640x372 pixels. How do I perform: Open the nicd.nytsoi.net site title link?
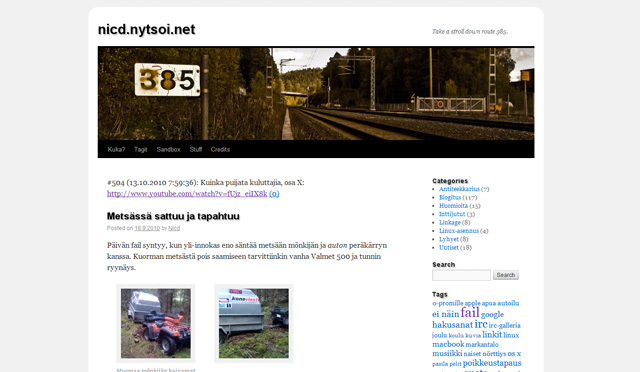click(x=147, y=29)
